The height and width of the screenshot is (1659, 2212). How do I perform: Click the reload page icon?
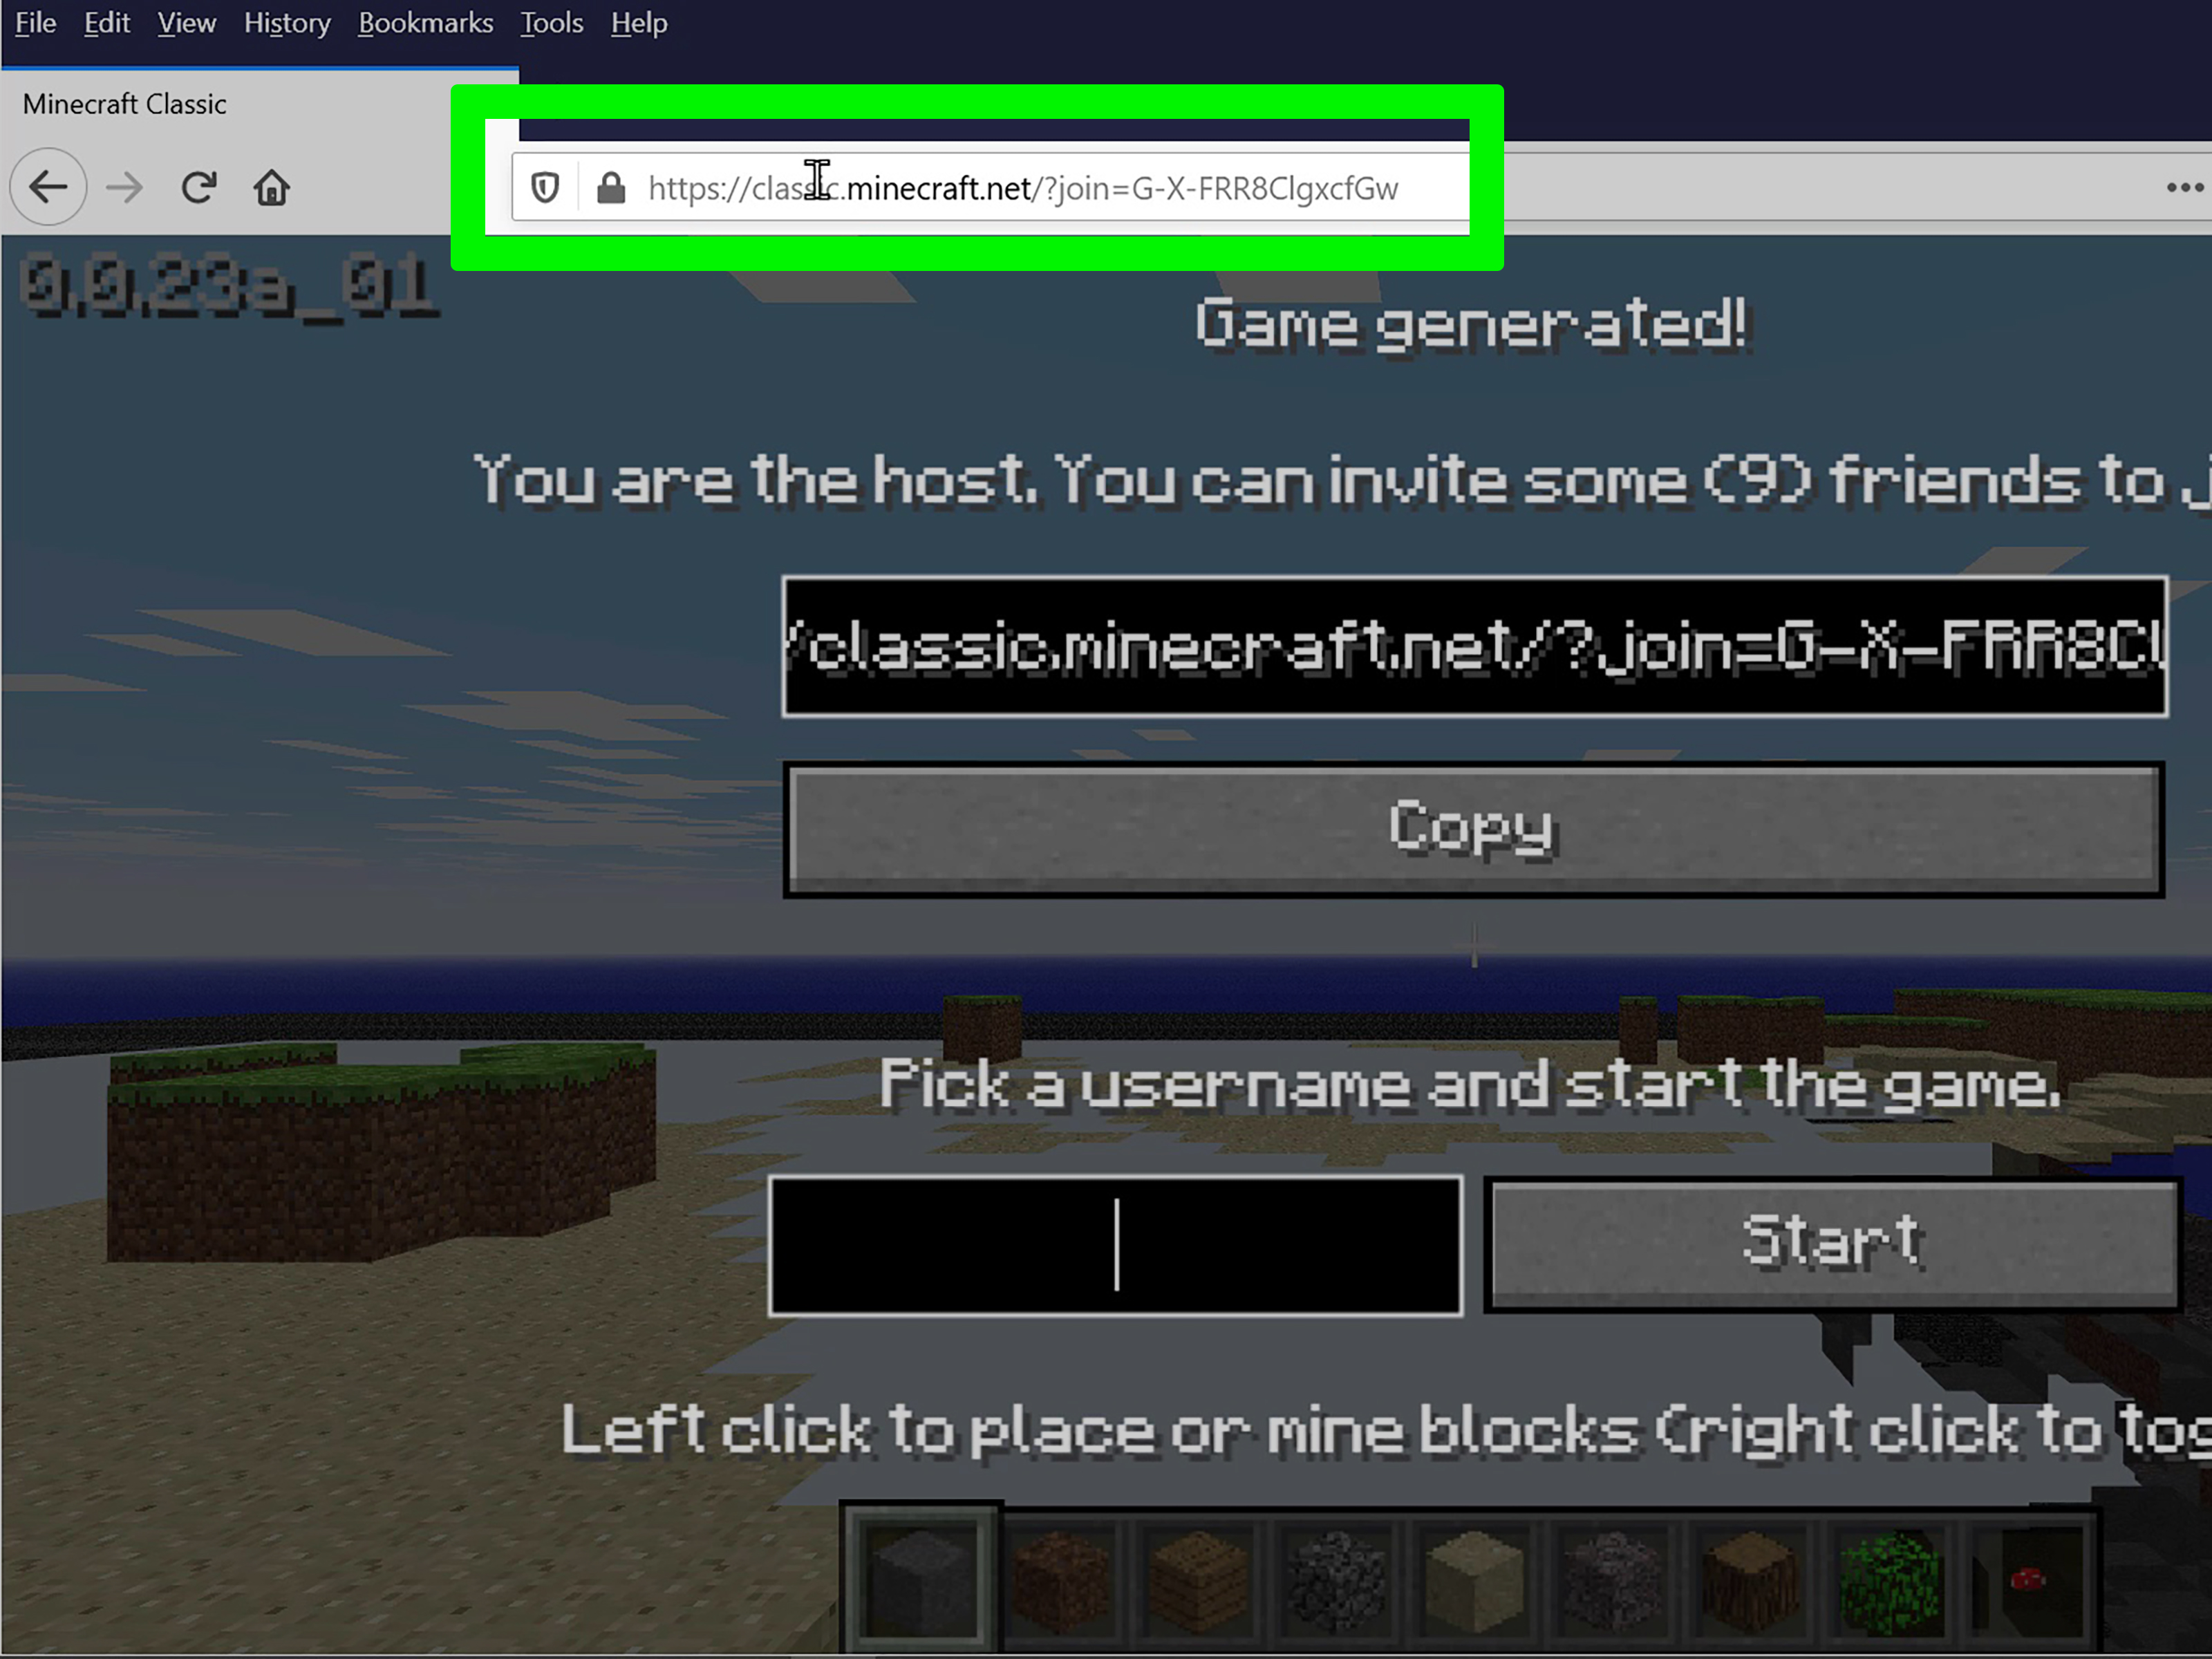point(198,187)
